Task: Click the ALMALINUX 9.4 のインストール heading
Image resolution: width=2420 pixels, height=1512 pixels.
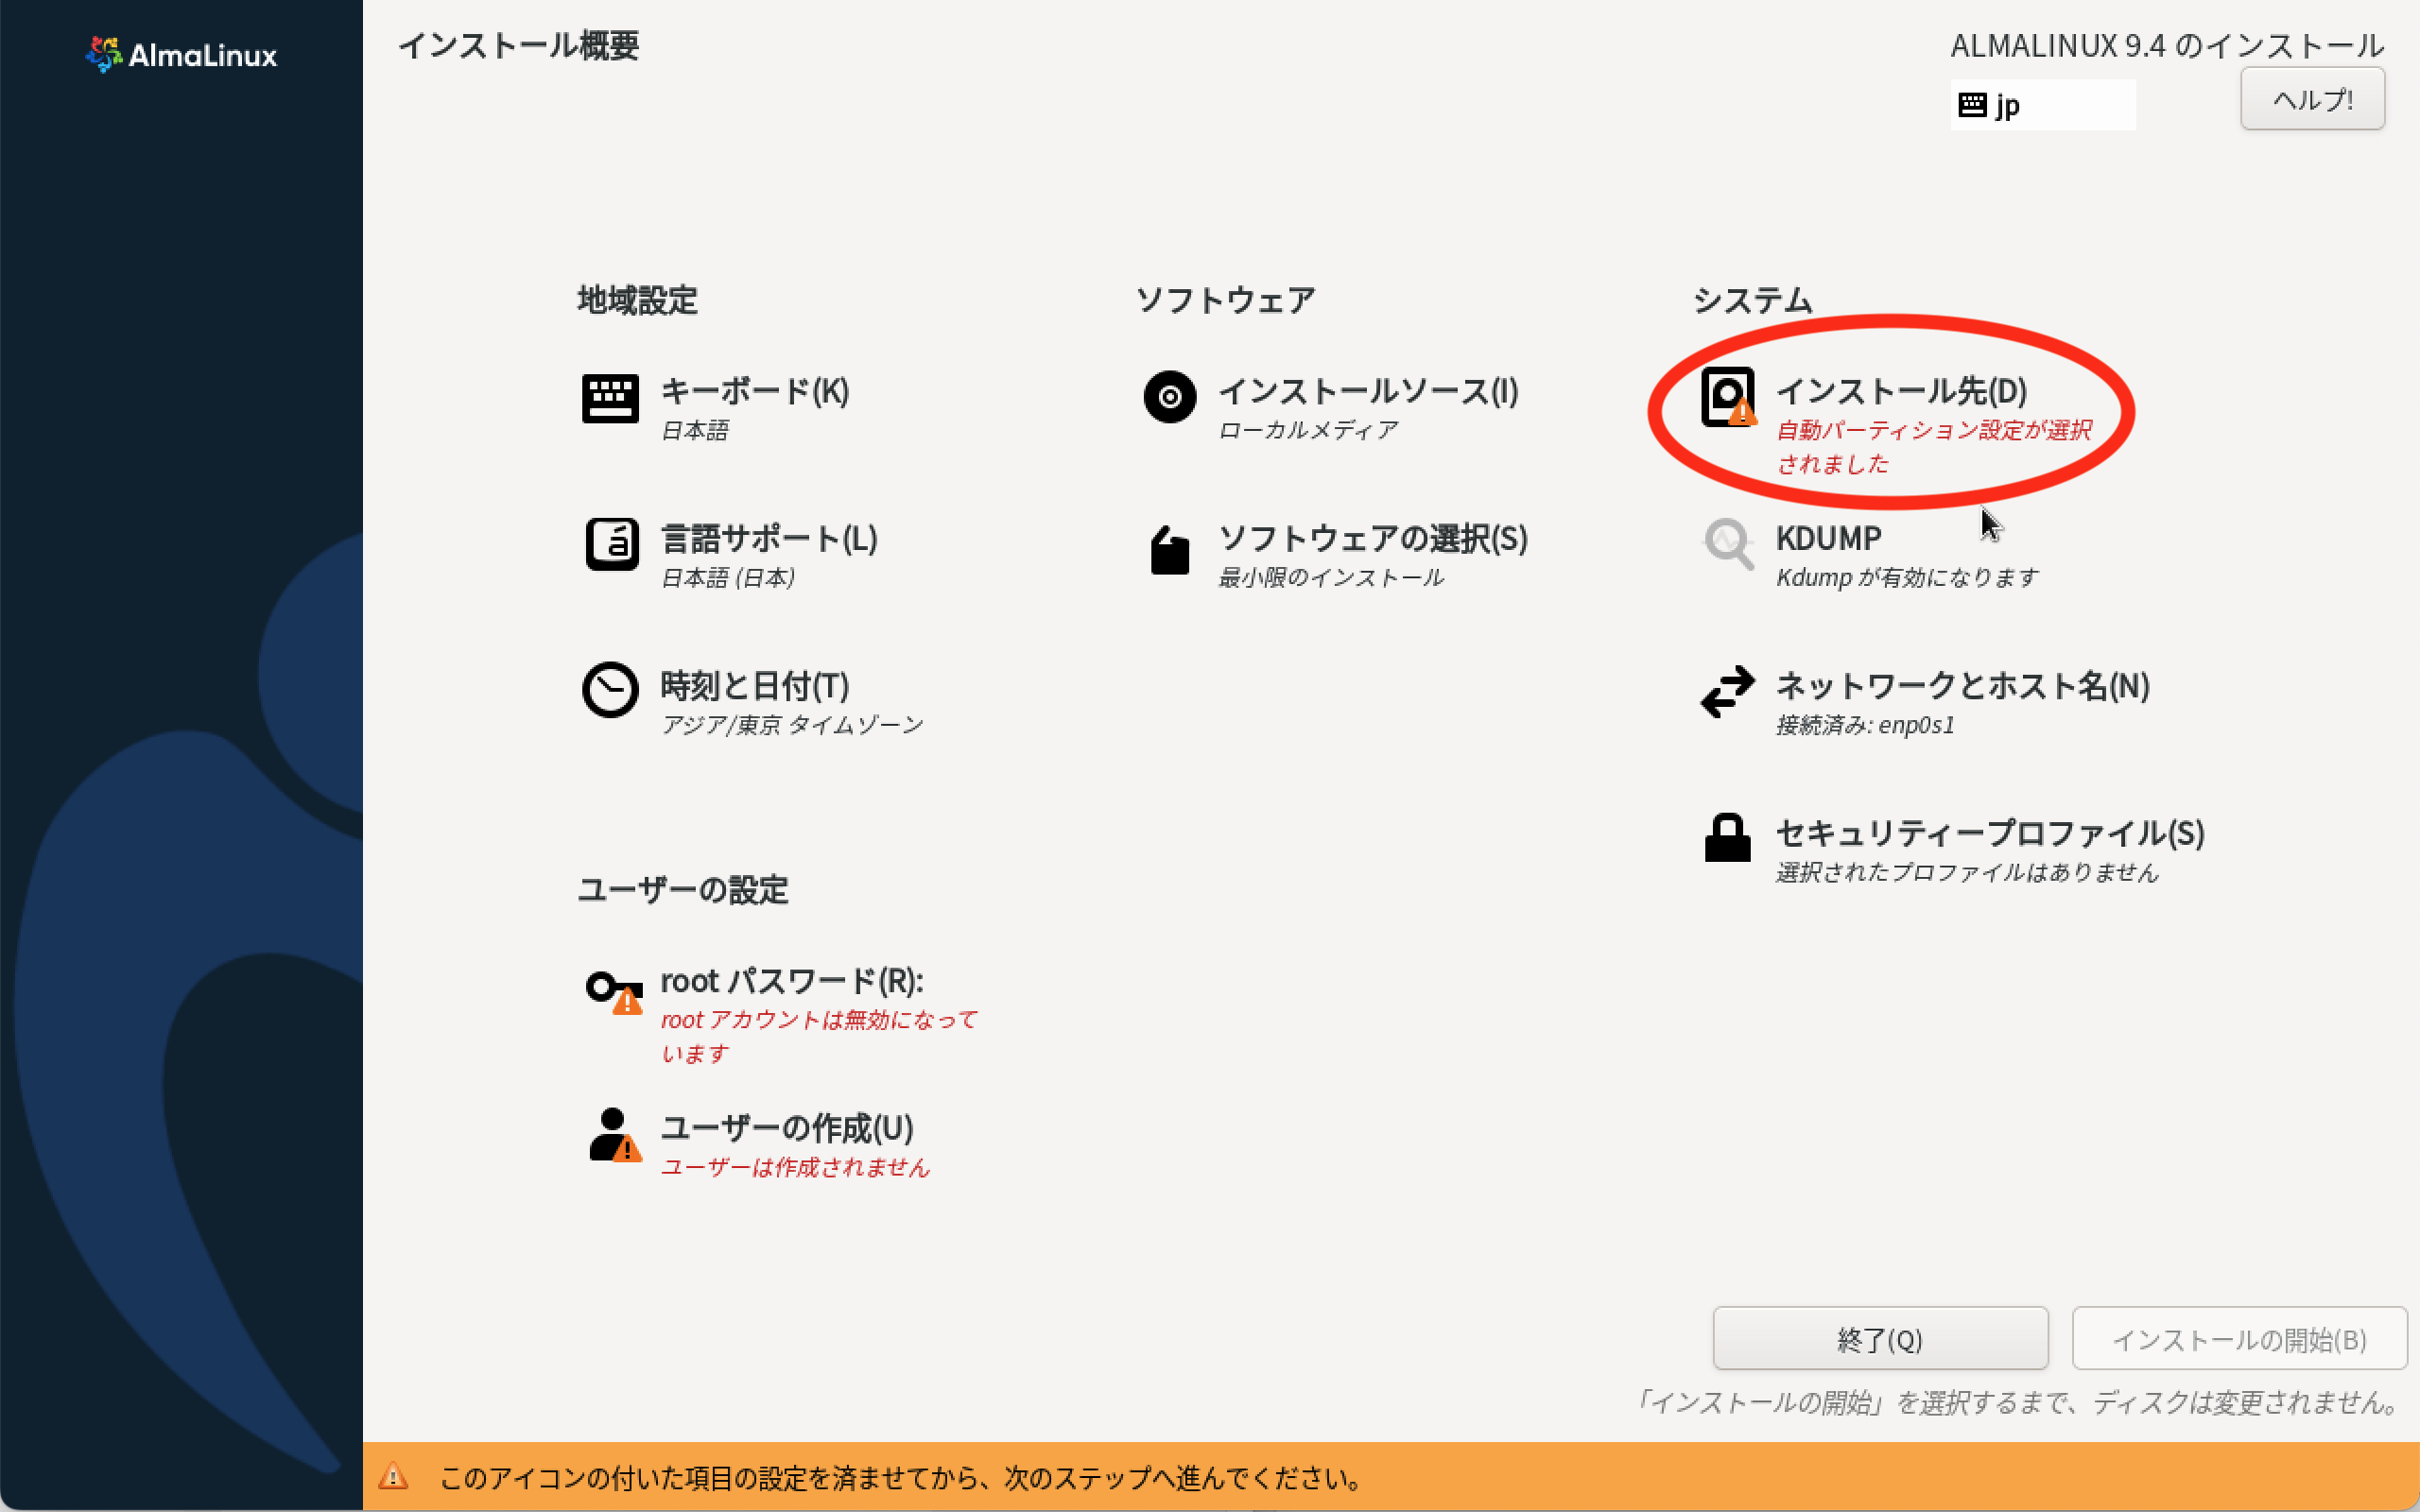Action: coord(2167,45)
